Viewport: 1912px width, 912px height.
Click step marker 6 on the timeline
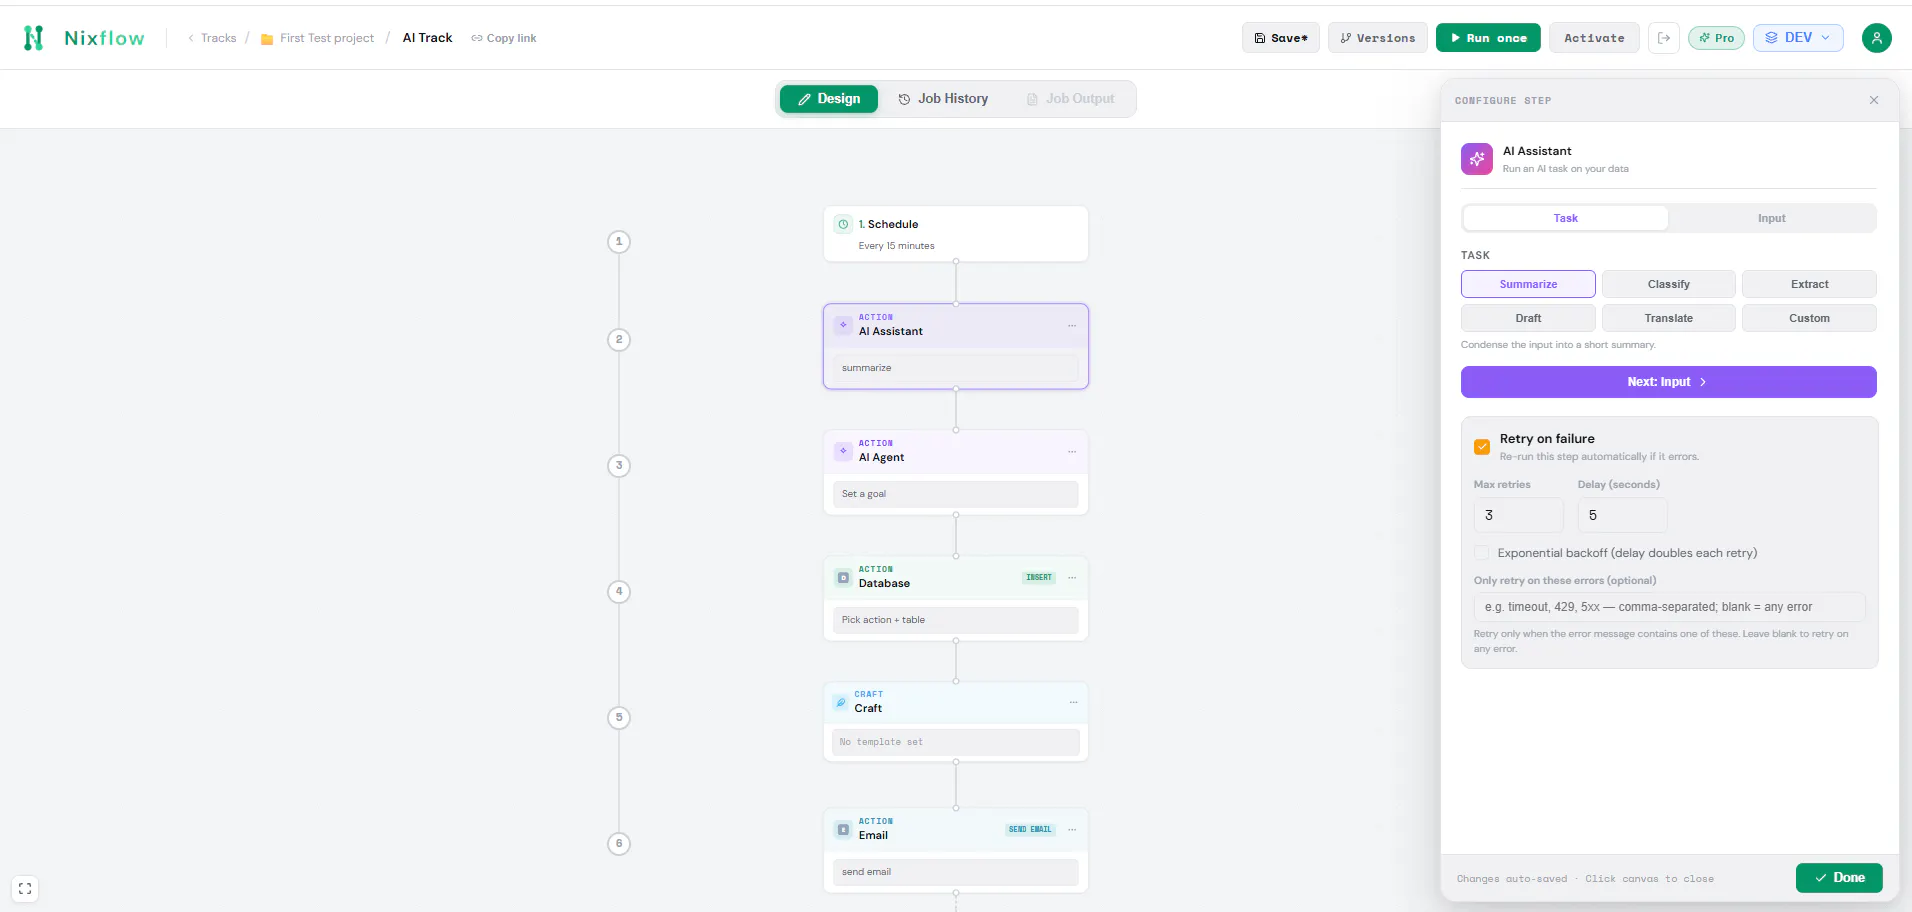pos(619,843)
